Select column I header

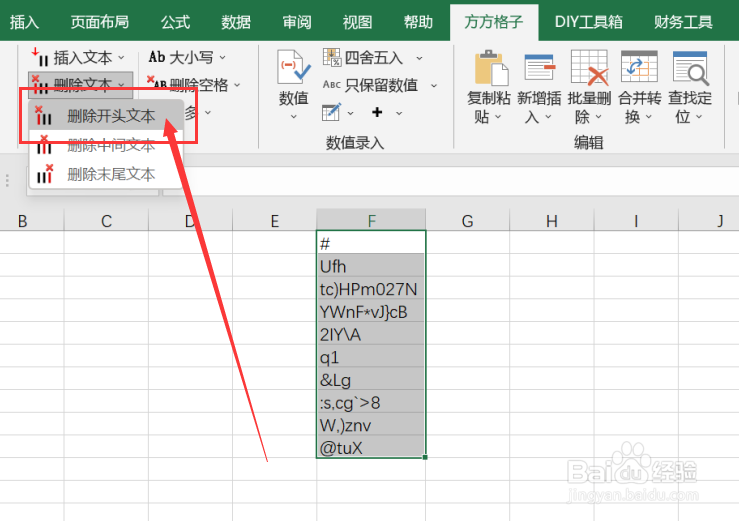pos(636,220)
